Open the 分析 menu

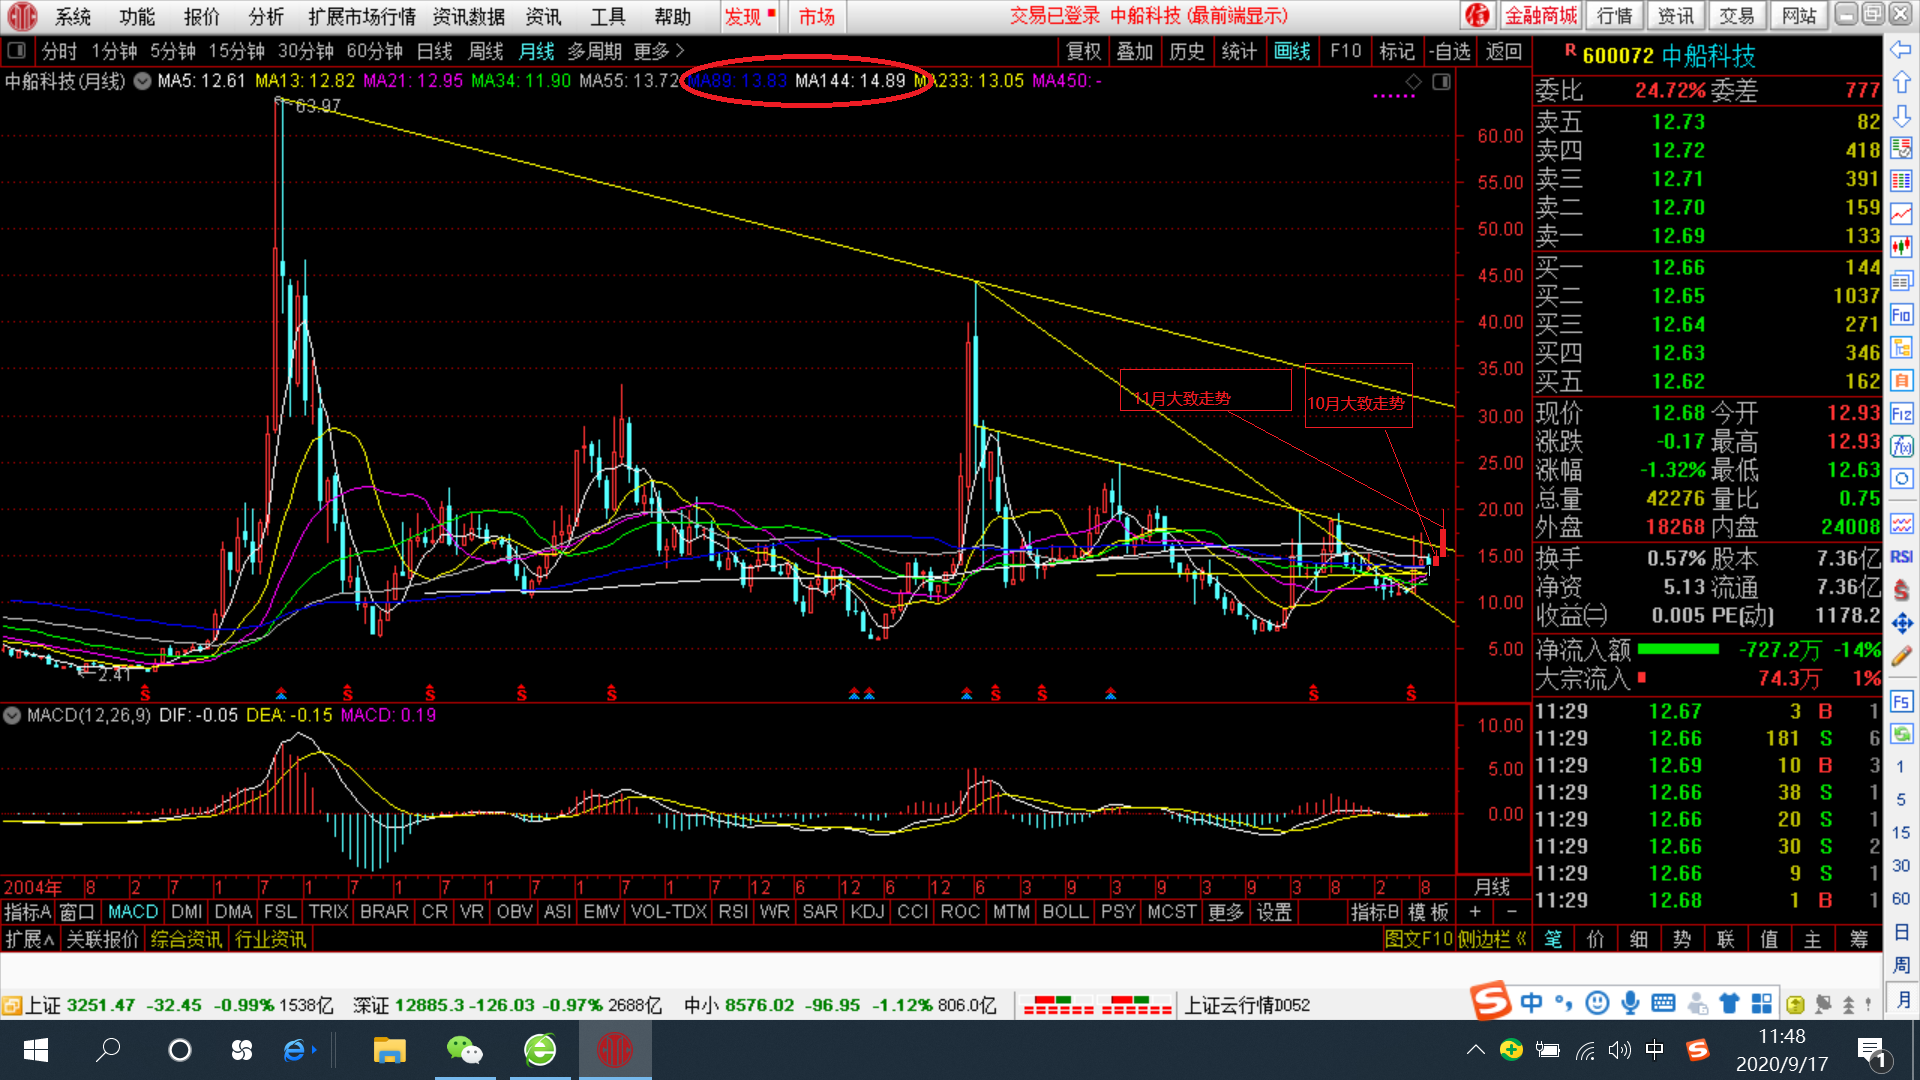click(266, 16)
